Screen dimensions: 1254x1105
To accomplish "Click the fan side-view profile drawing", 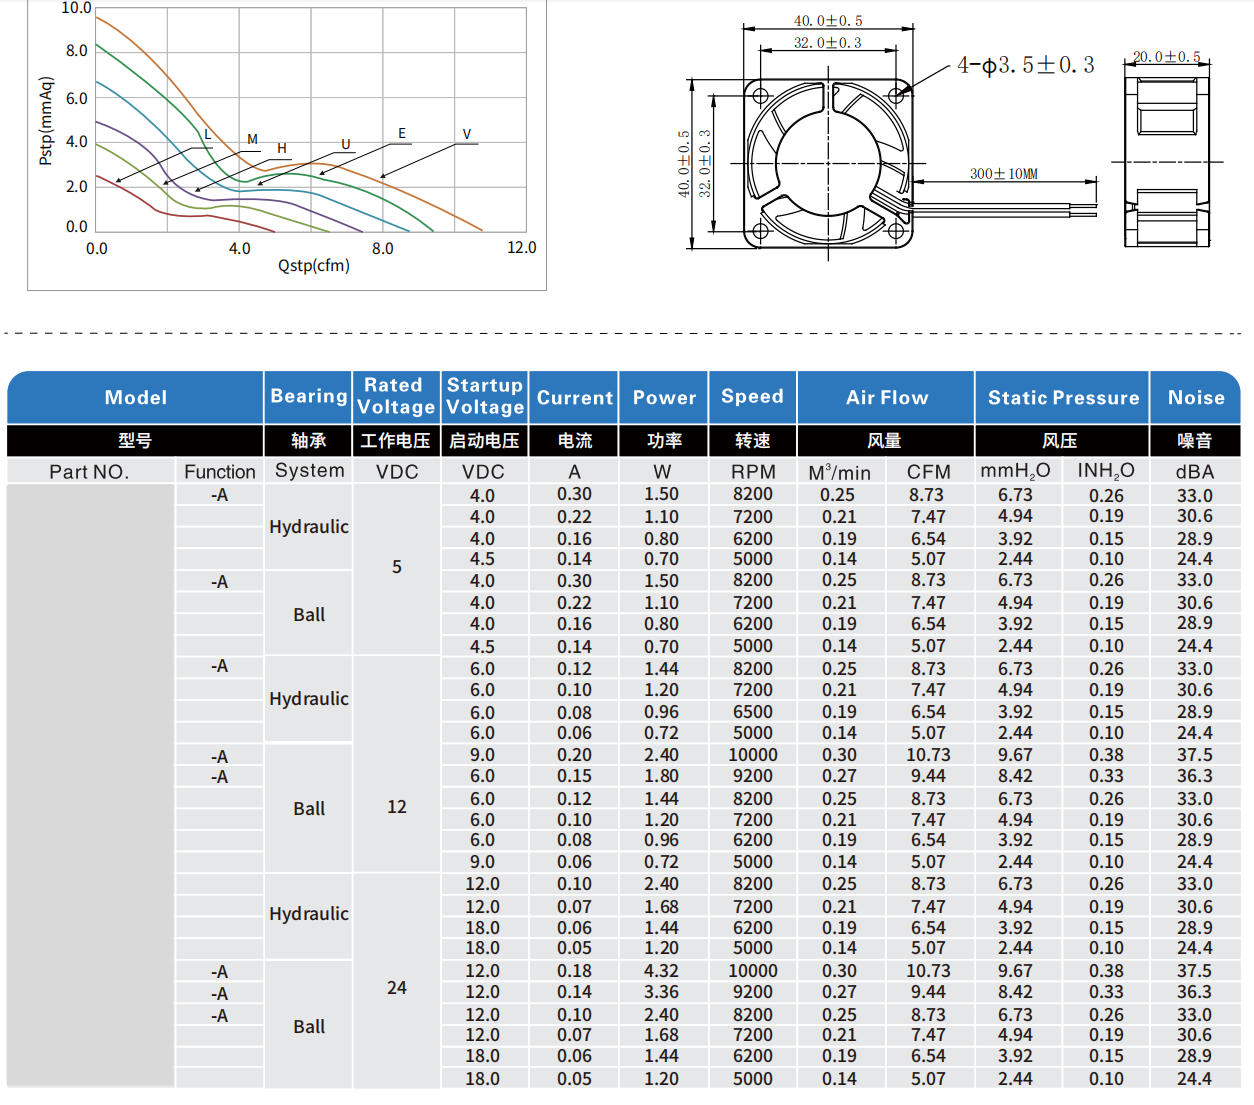I will click(1166, 162).
